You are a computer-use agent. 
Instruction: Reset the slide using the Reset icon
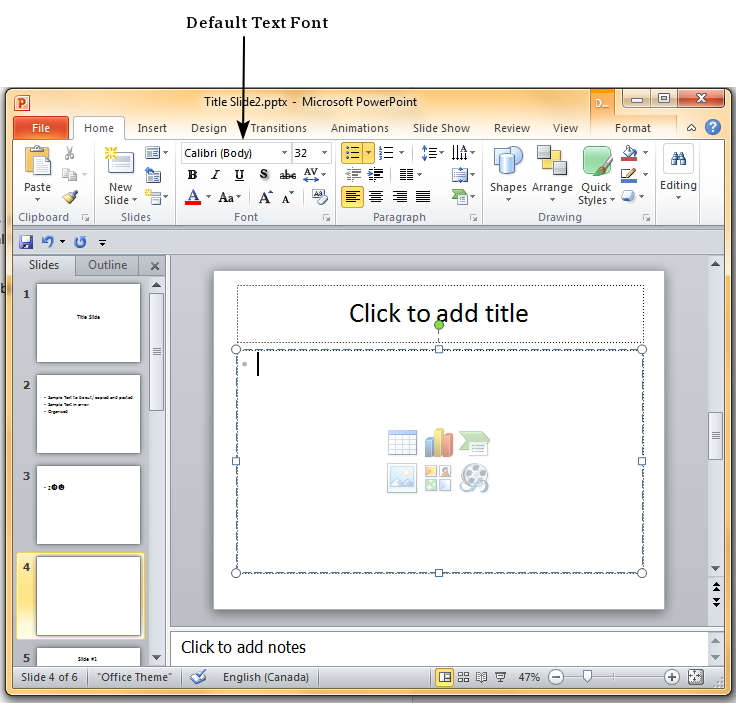(x=153, y=176)
